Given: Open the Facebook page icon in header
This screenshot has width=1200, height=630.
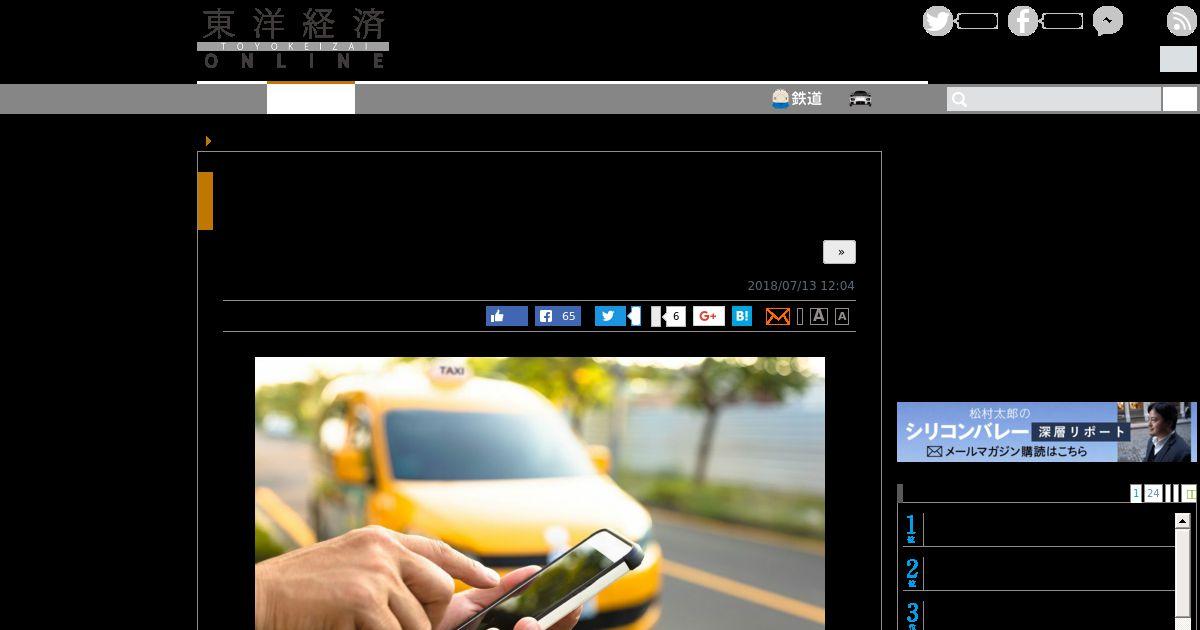Looking at the screenshot, I should pos(1022,21).
